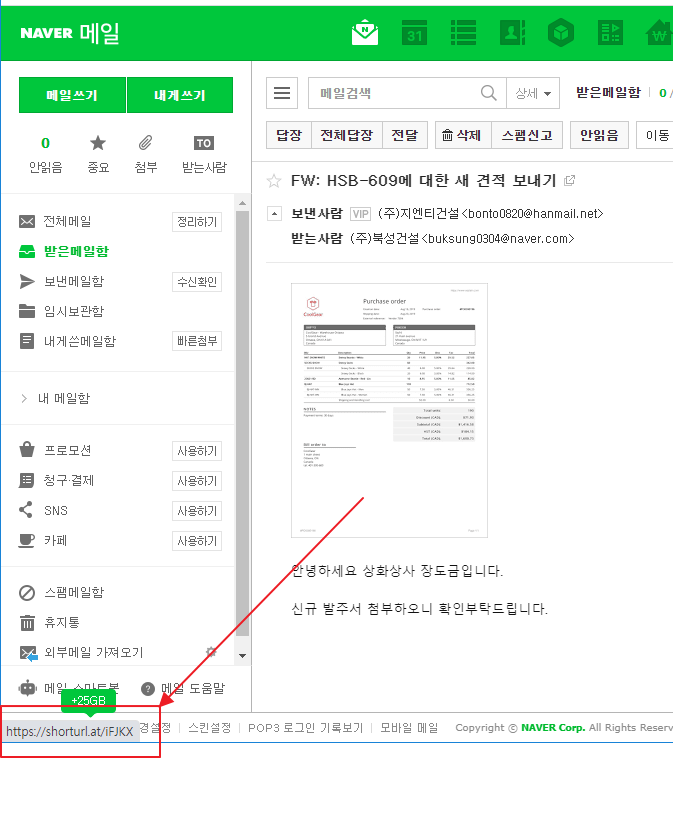673x824 pixels.
Task: Open 스킨설정 in the footer
Action: coord(210,728)
